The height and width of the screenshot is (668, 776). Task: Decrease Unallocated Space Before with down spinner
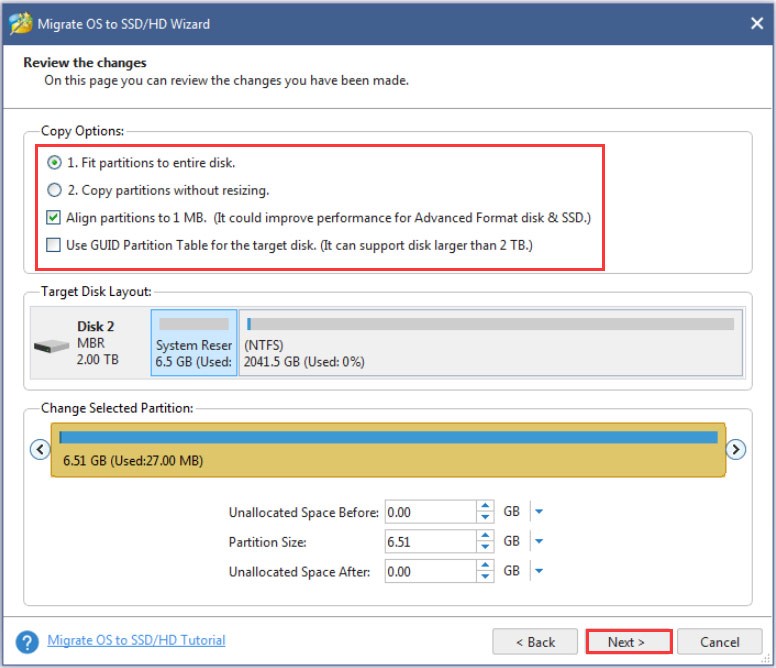click(x=485, y=517)
